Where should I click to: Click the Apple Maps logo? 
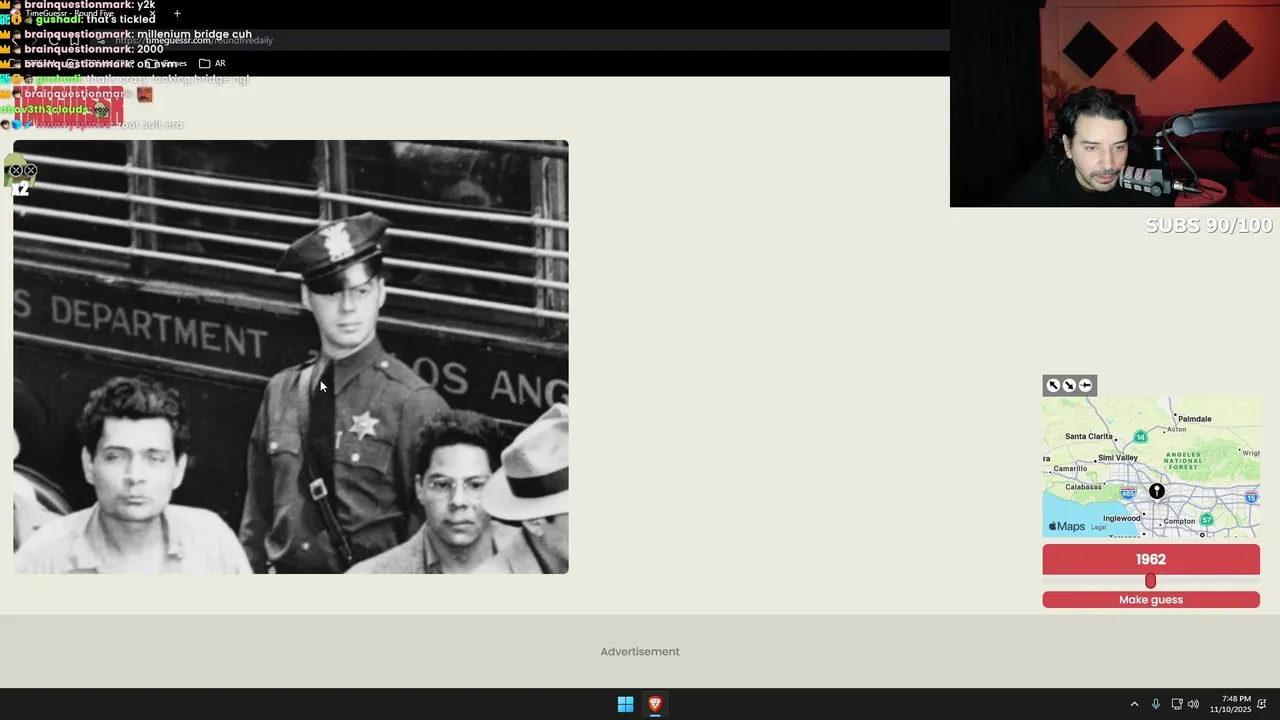[1066, 526]
